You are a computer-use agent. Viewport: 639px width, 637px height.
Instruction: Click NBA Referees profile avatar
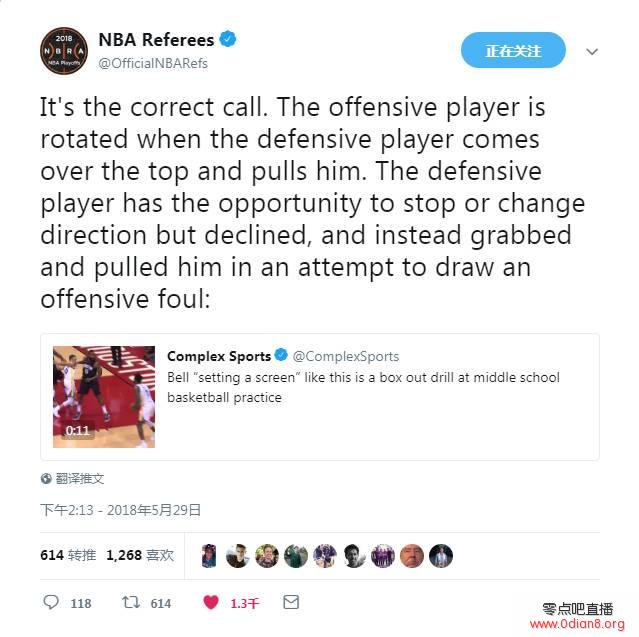(64, 51)
